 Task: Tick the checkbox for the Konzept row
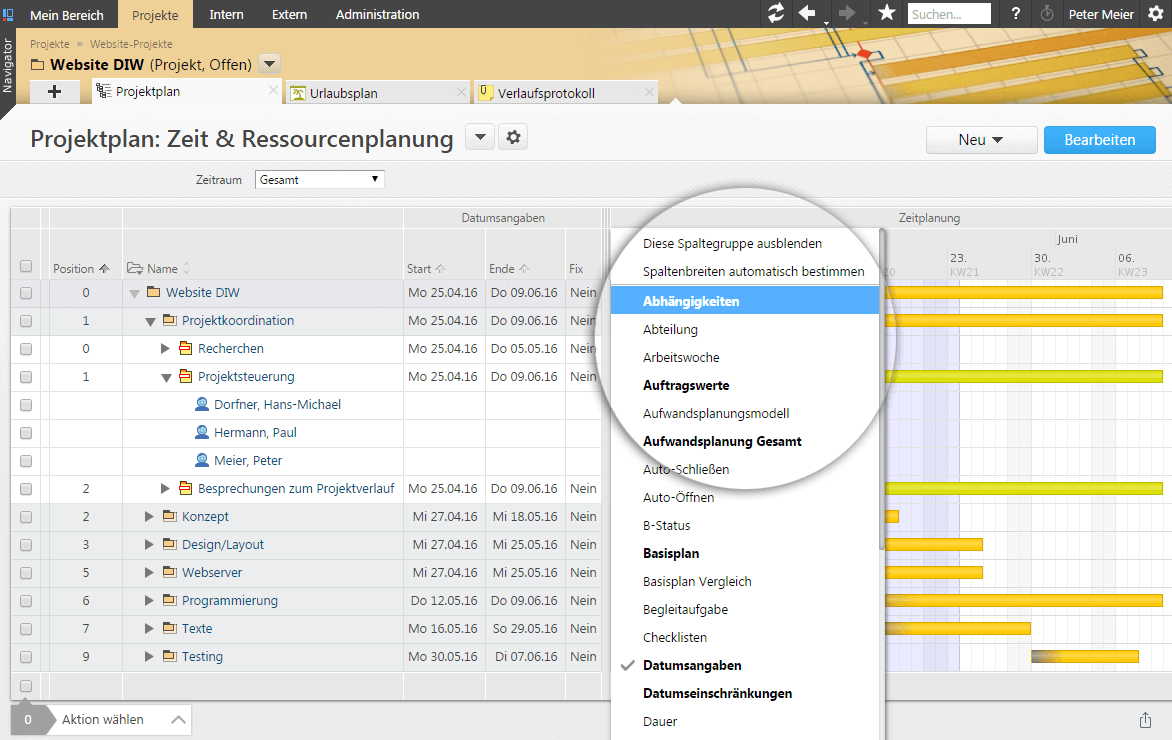point(26,517)
